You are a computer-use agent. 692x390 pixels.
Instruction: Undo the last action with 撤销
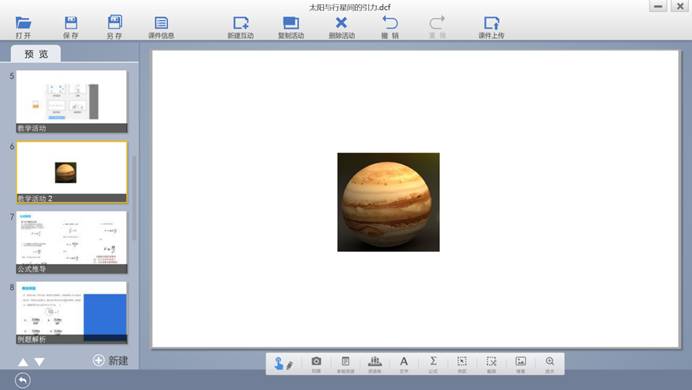pyautogui.click(x=390, y=27)
